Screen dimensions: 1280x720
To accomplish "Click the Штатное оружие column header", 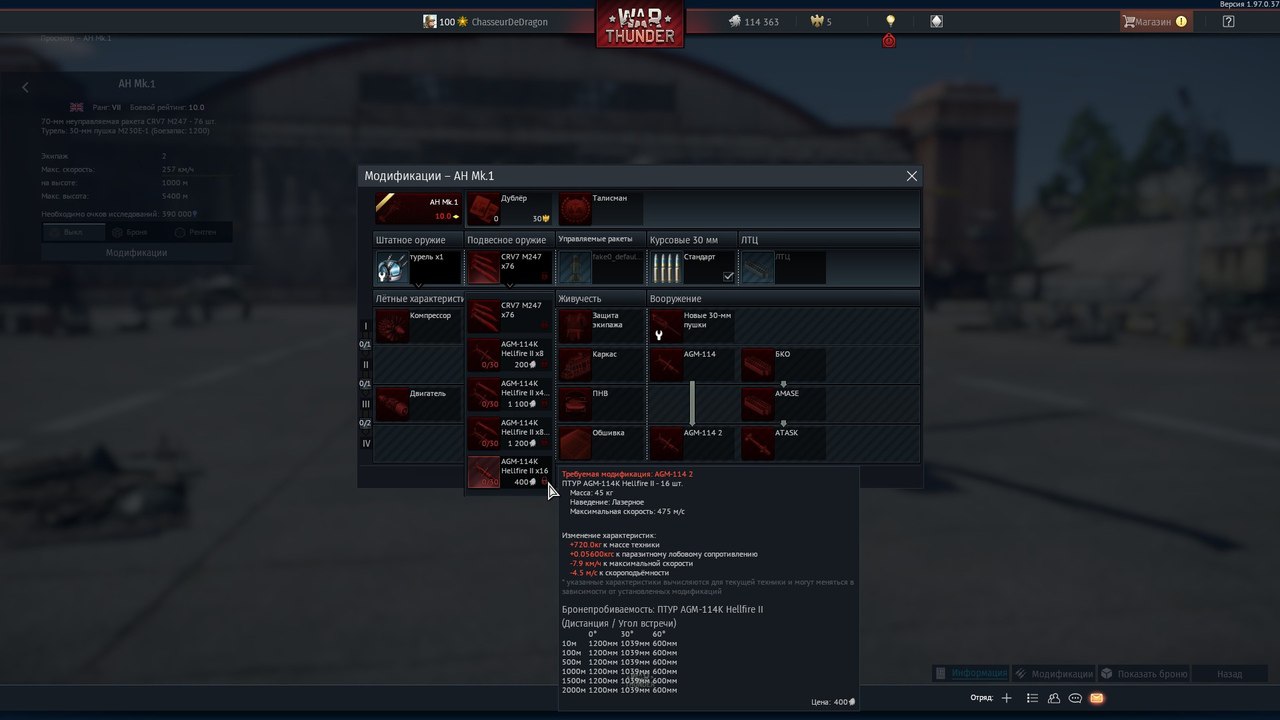I will click(x=418, y=240).
